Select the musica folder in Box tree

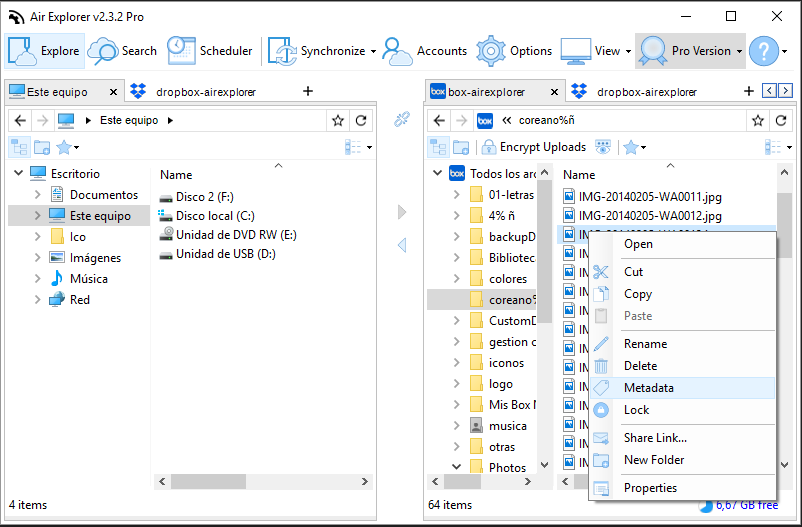pyautogui.click(x=507, y=426)
